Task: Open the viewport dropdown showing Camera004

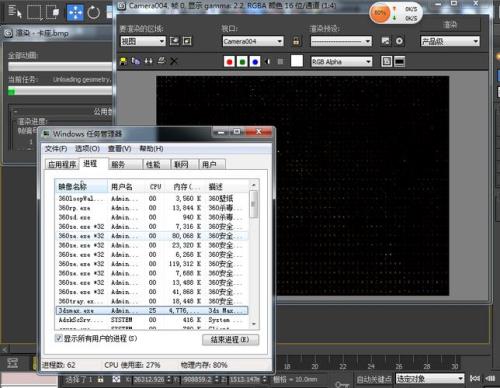Action: point(253,41)
